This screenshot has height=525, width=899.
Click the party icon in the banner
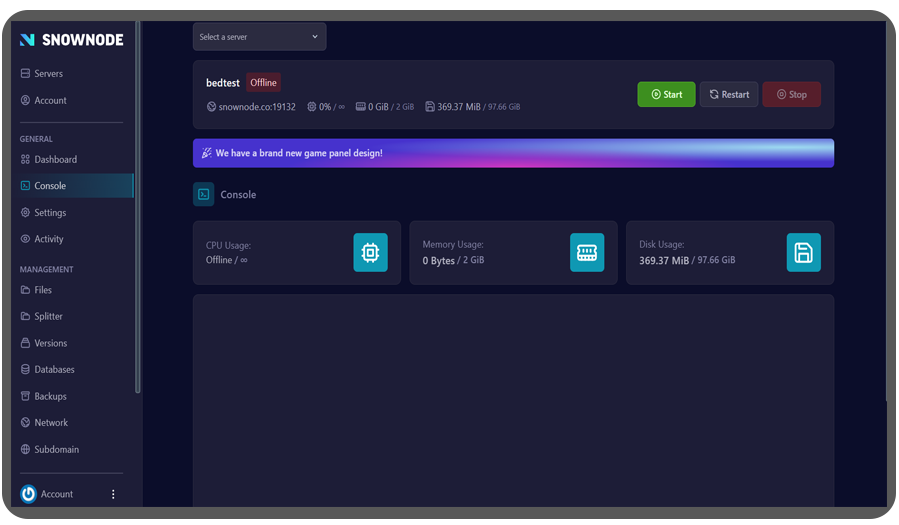pos(206,153)
